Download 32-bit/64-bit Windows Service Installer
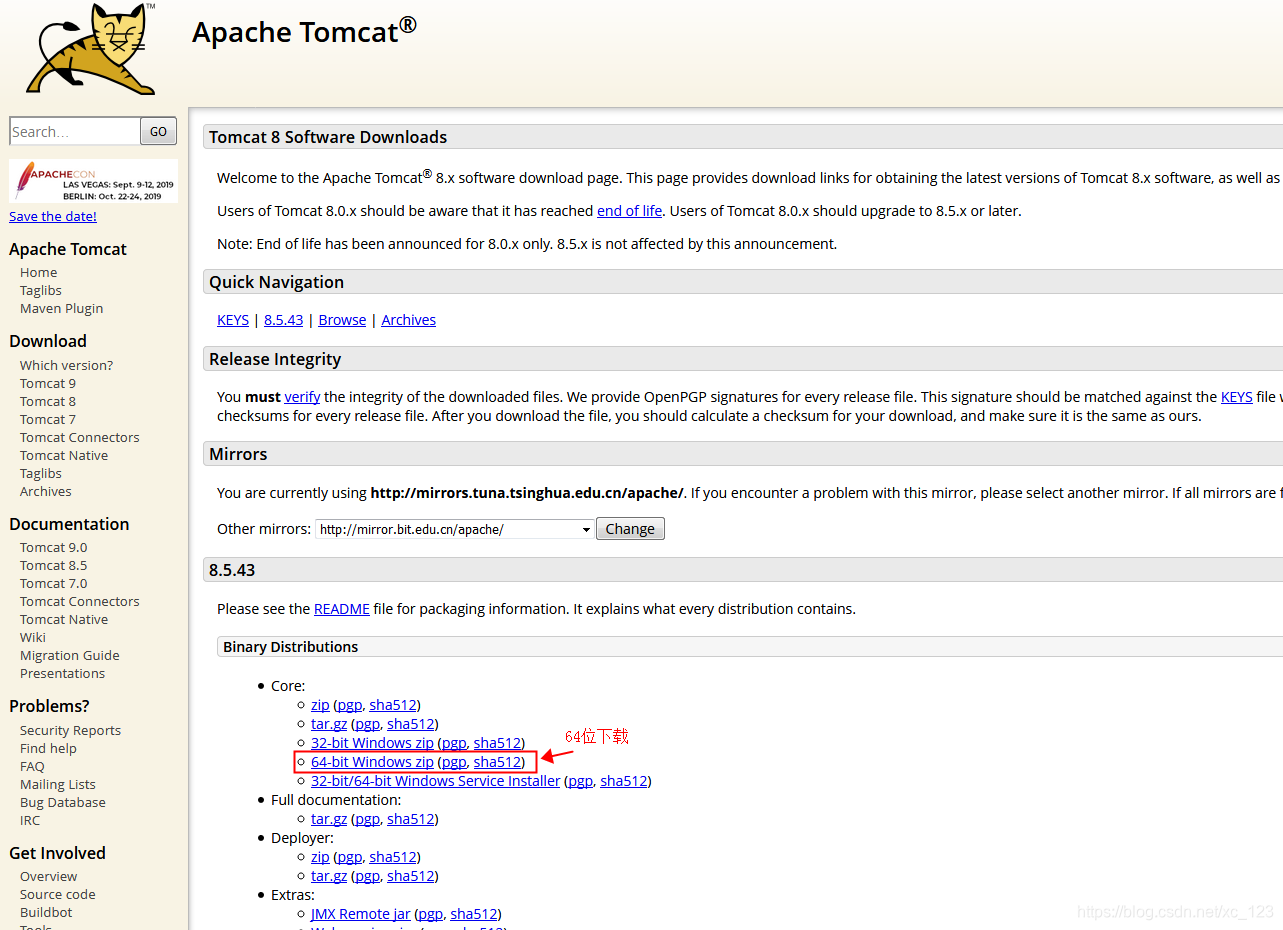This screenshot has width=1283, height=930. pos(435,781)
